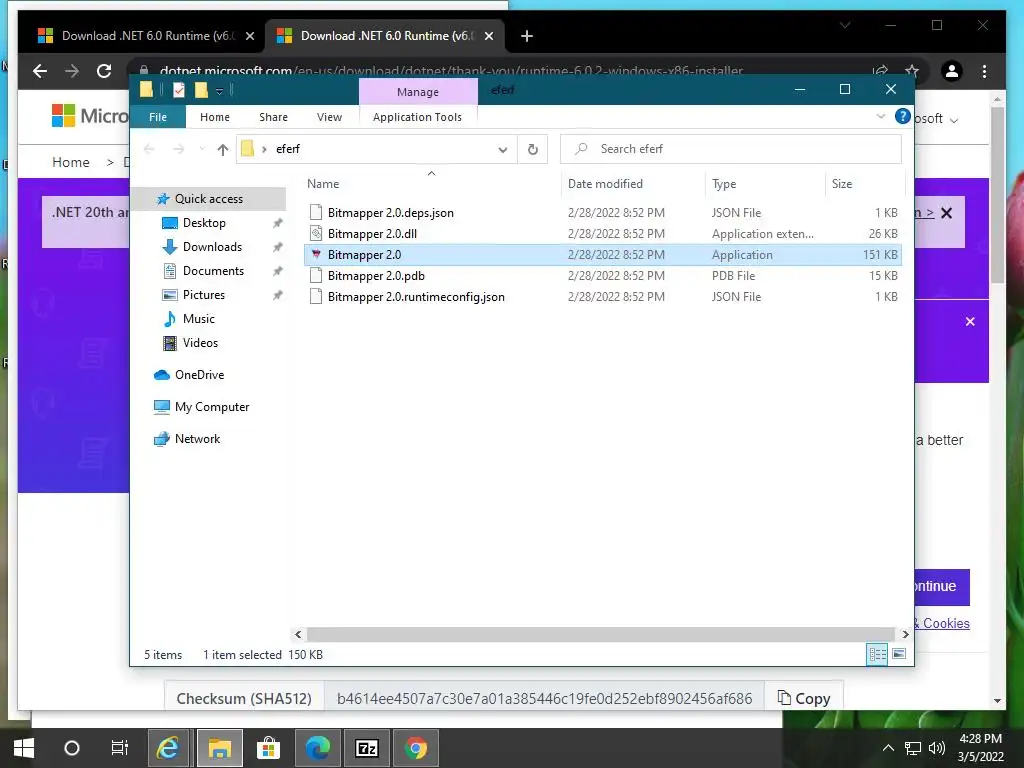Click the Bitmapper 2.0.dll file icon
The width and height of the screenshot is (1024, 768).
tap(316, 234)
